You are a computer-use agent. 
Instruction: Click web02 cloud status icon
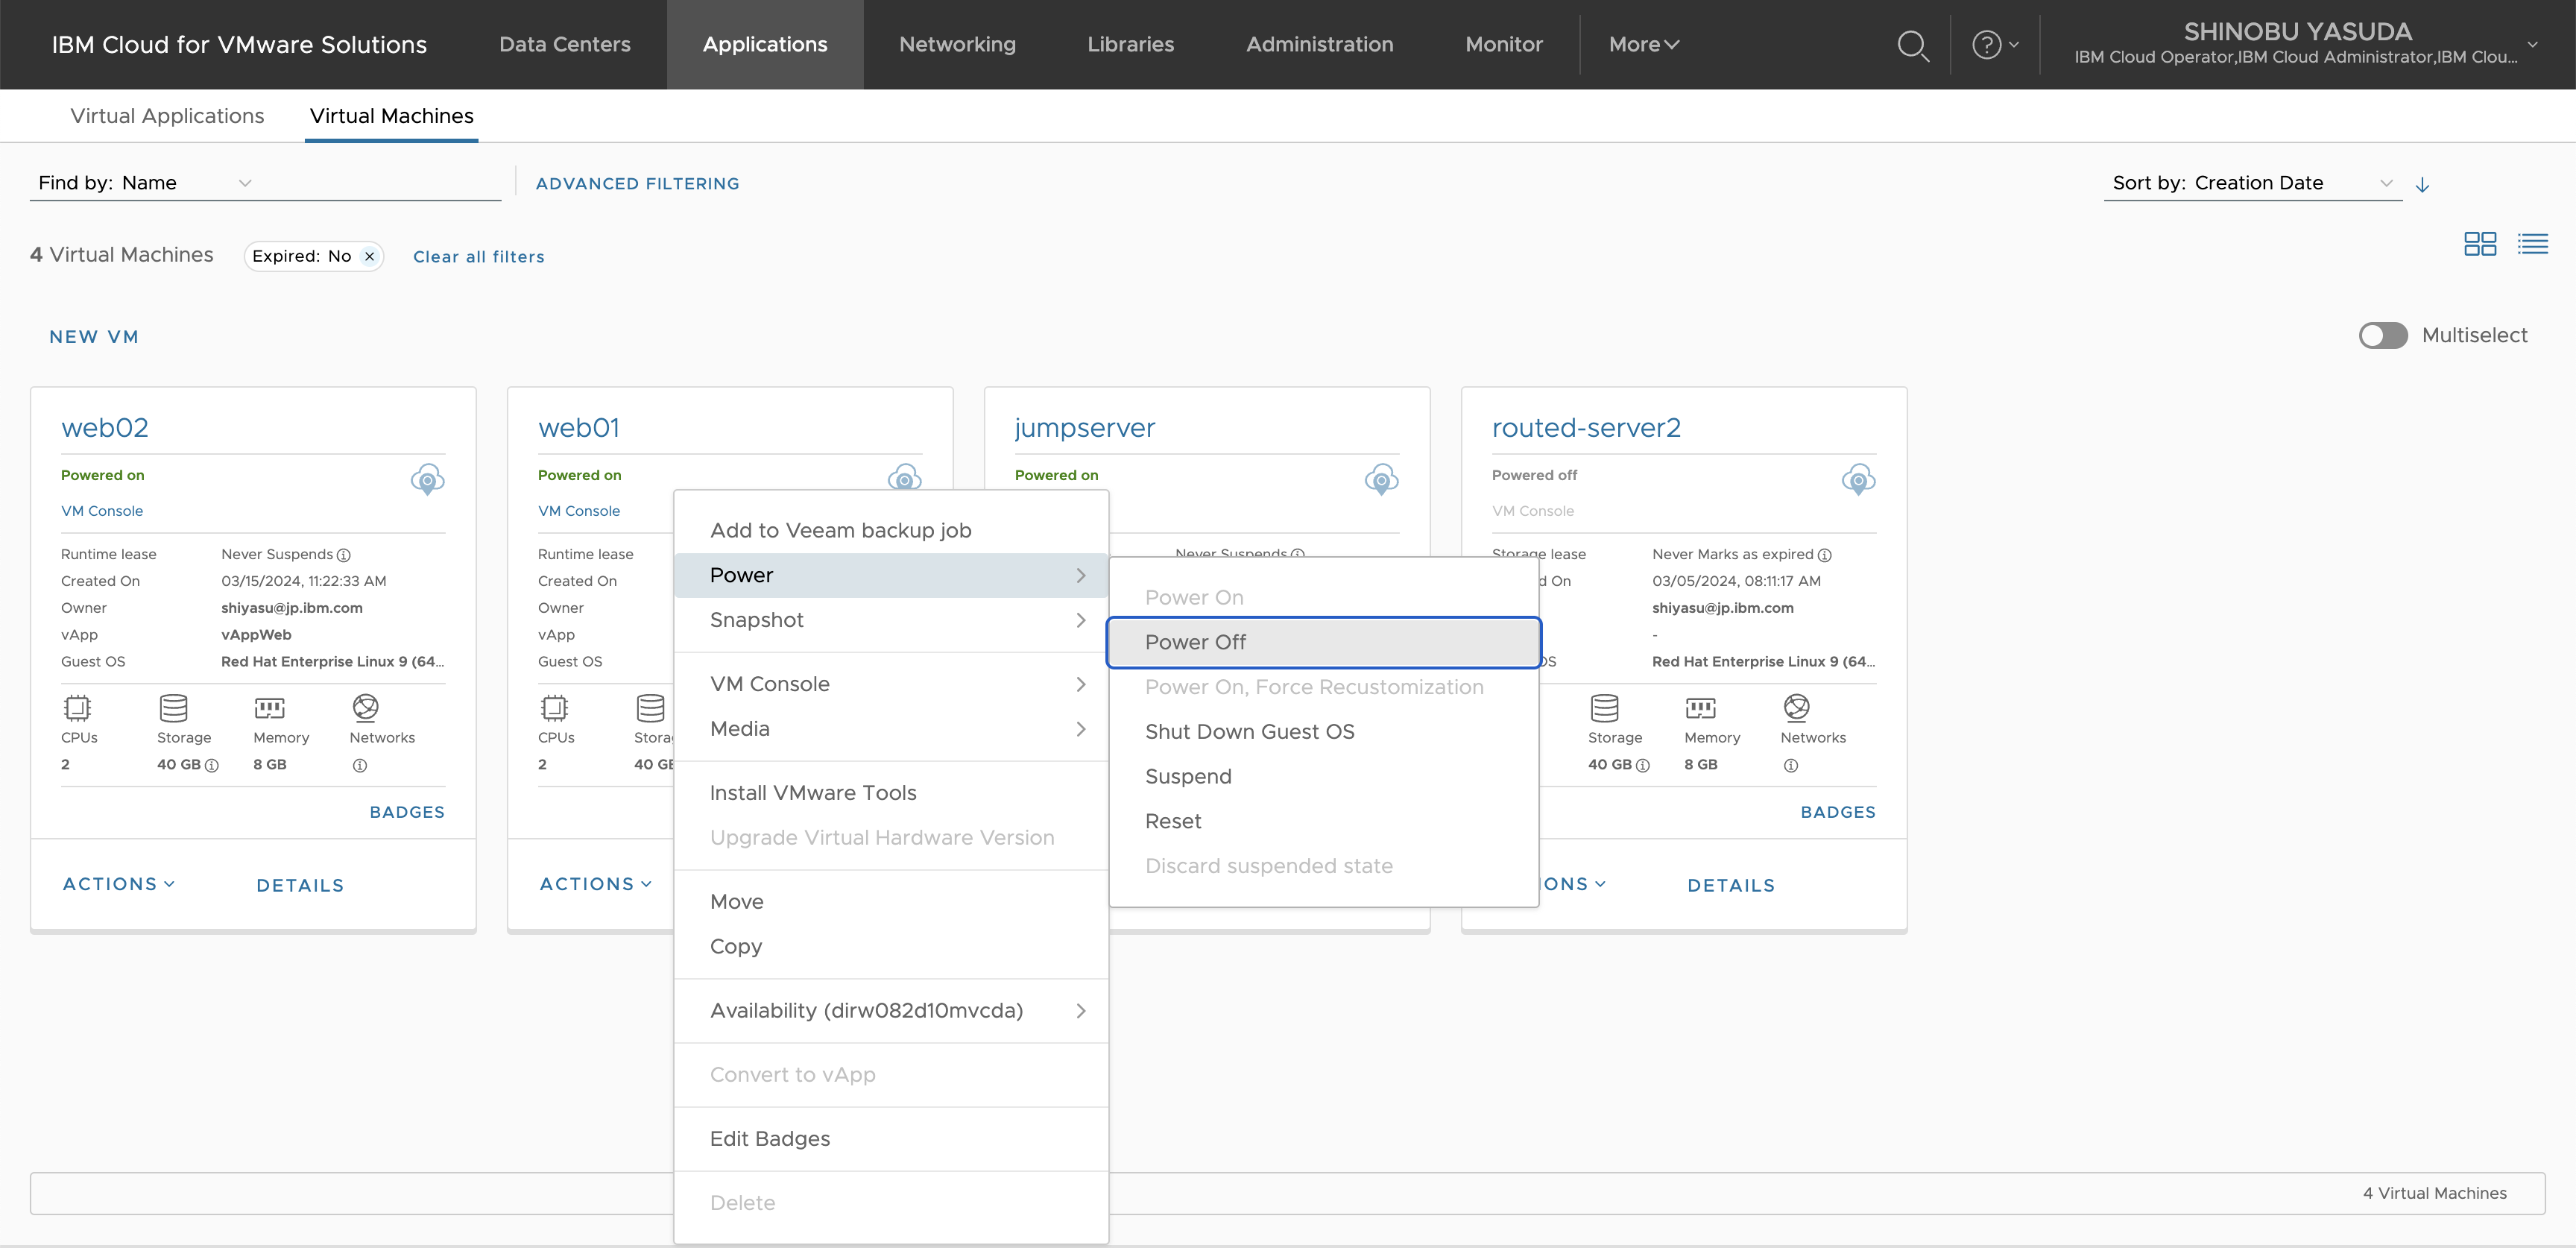[x=428, y=479]
